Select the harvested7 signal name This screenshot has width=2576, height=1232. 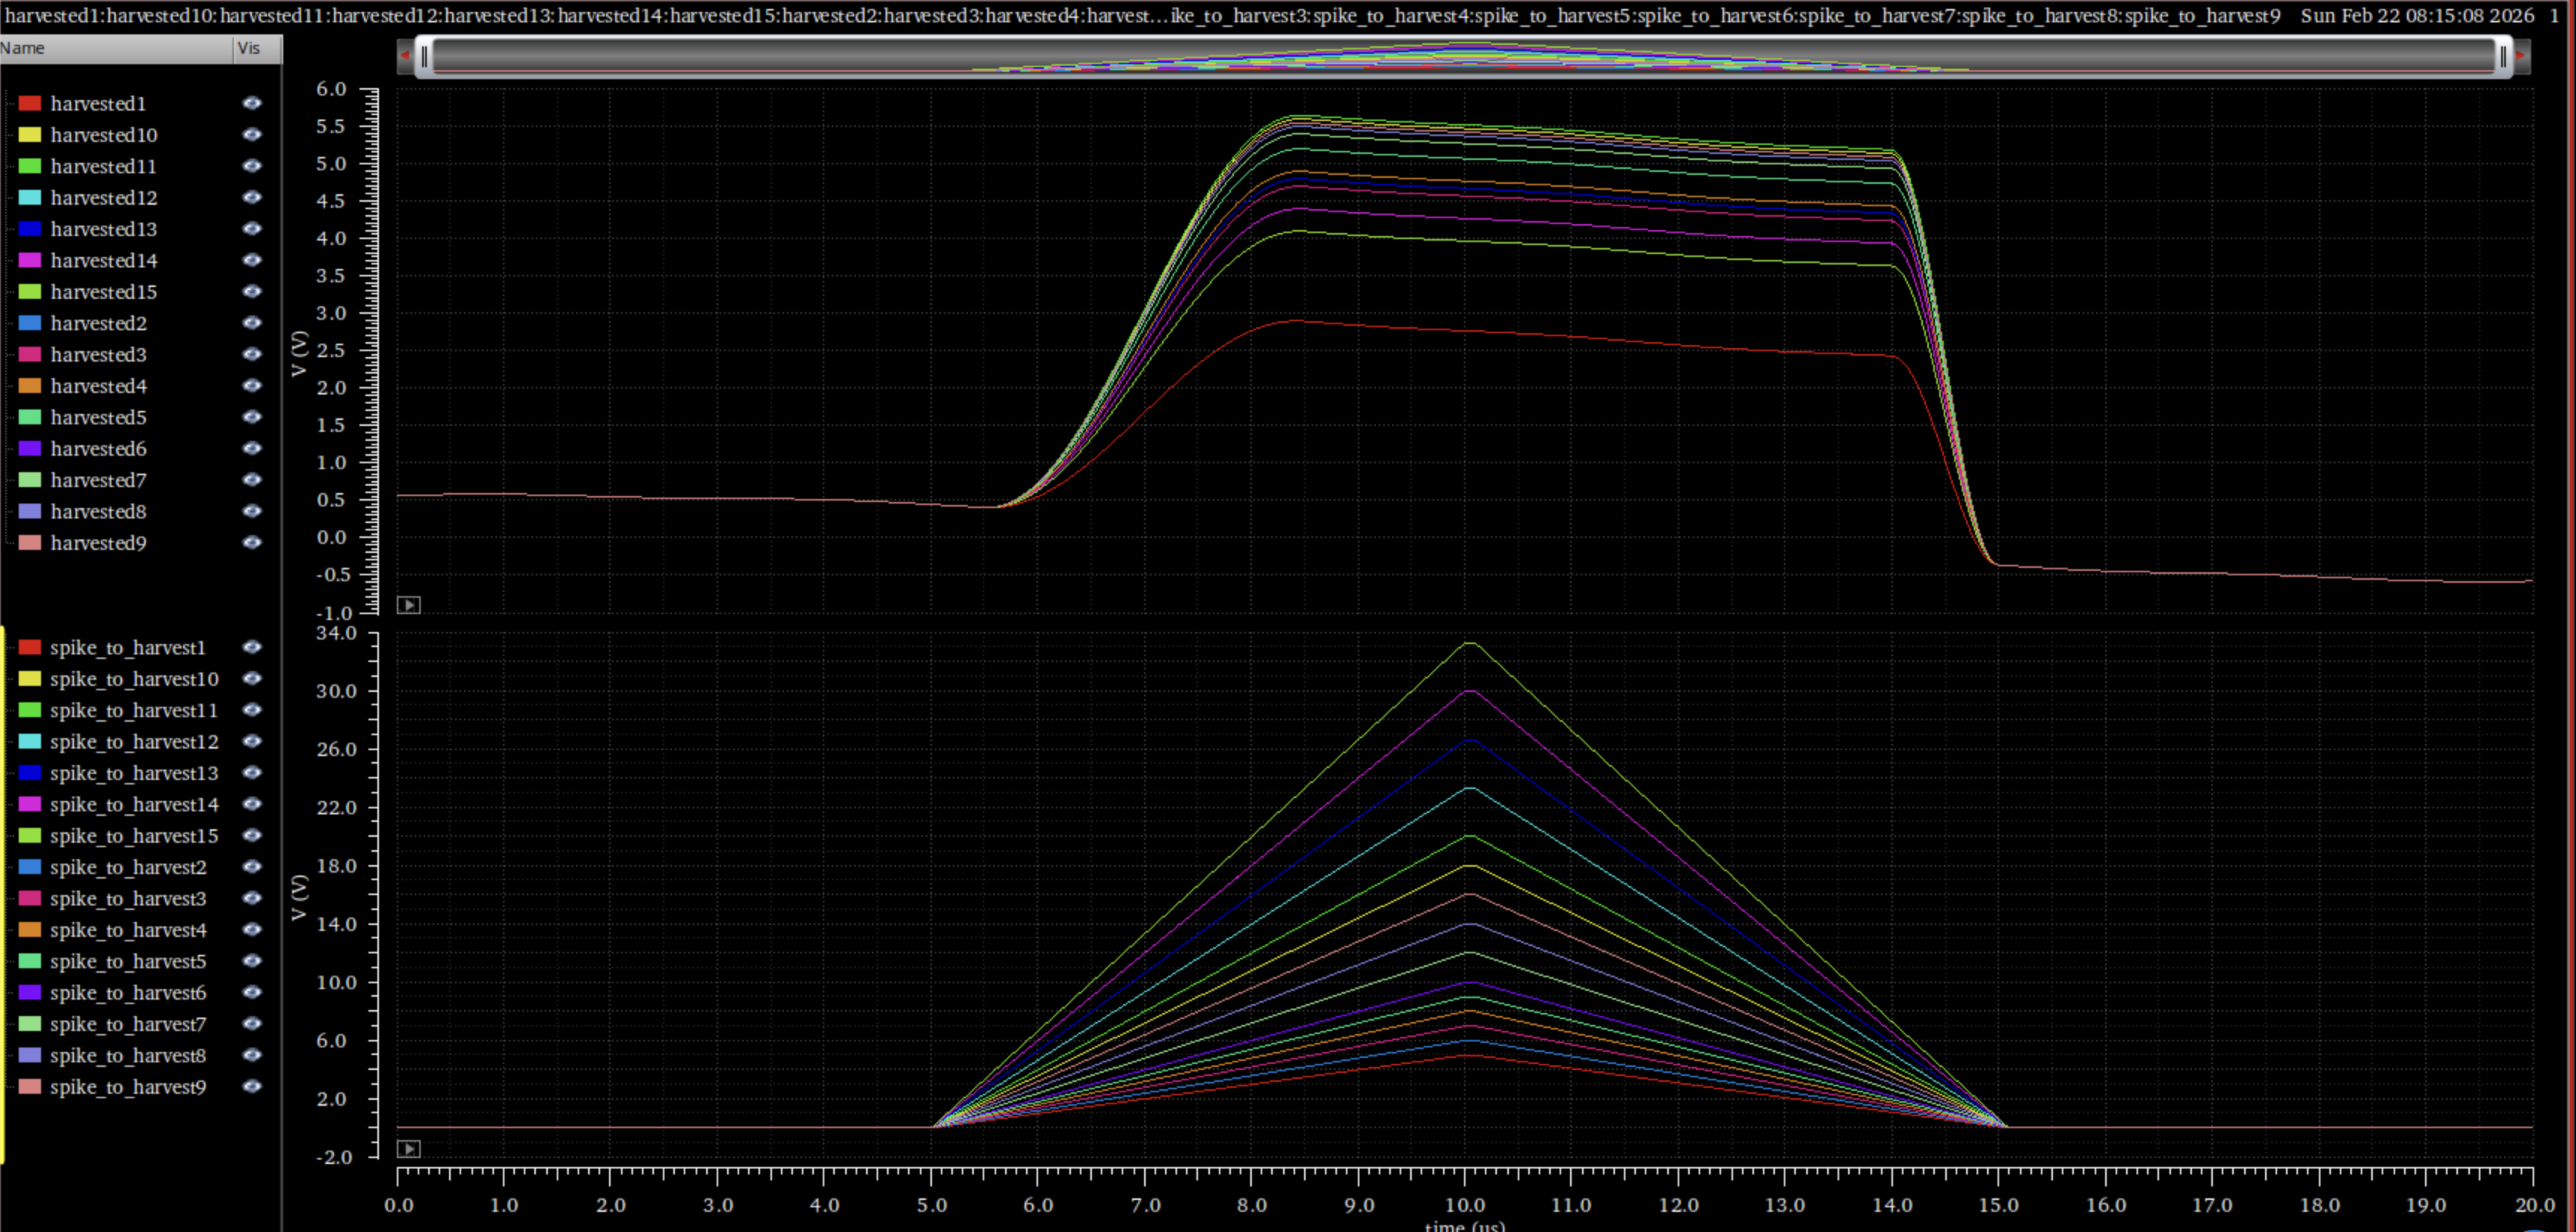click(98, 480)
